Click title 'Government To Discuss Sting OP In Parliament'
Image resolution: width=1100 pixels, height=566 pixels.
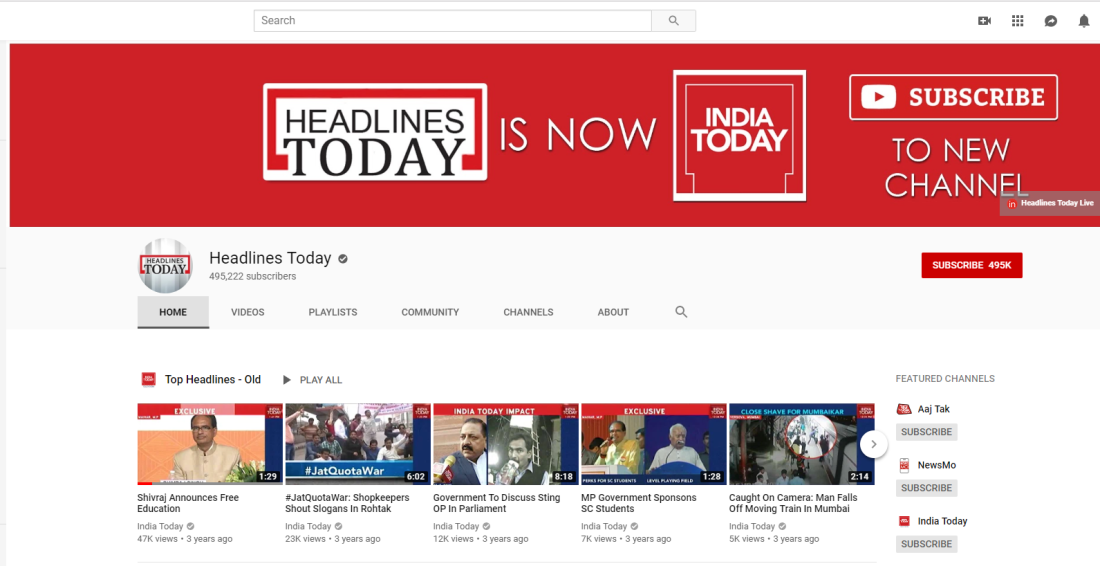coord(497,503)
